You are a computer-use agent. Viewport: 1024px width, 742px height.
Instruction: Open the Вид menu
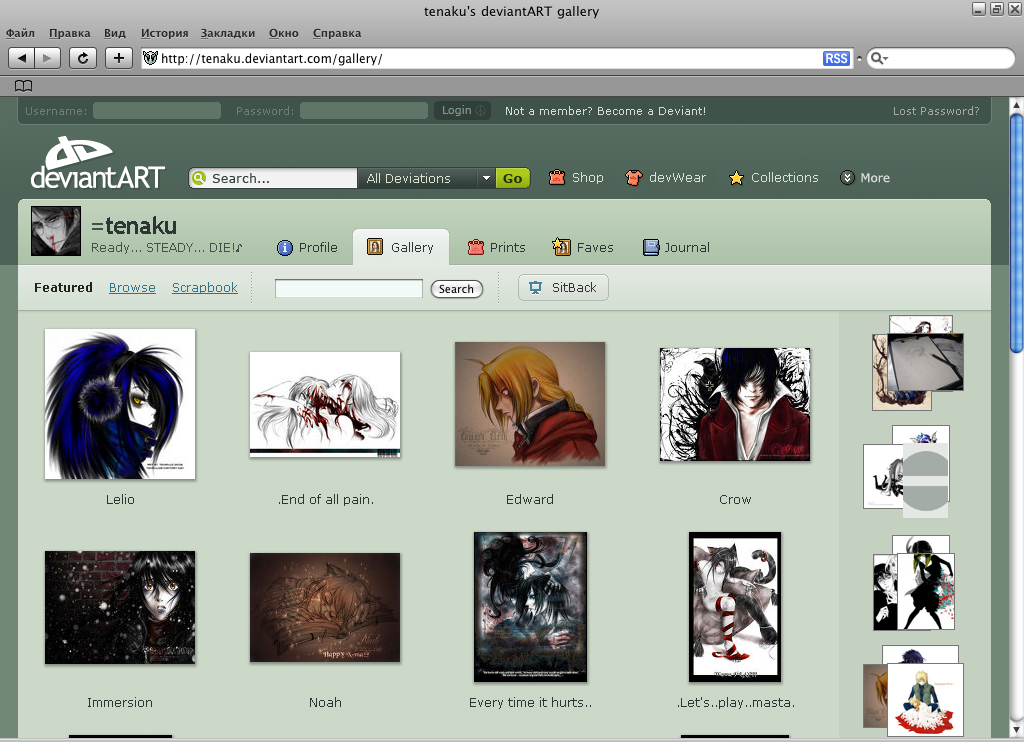114,33
